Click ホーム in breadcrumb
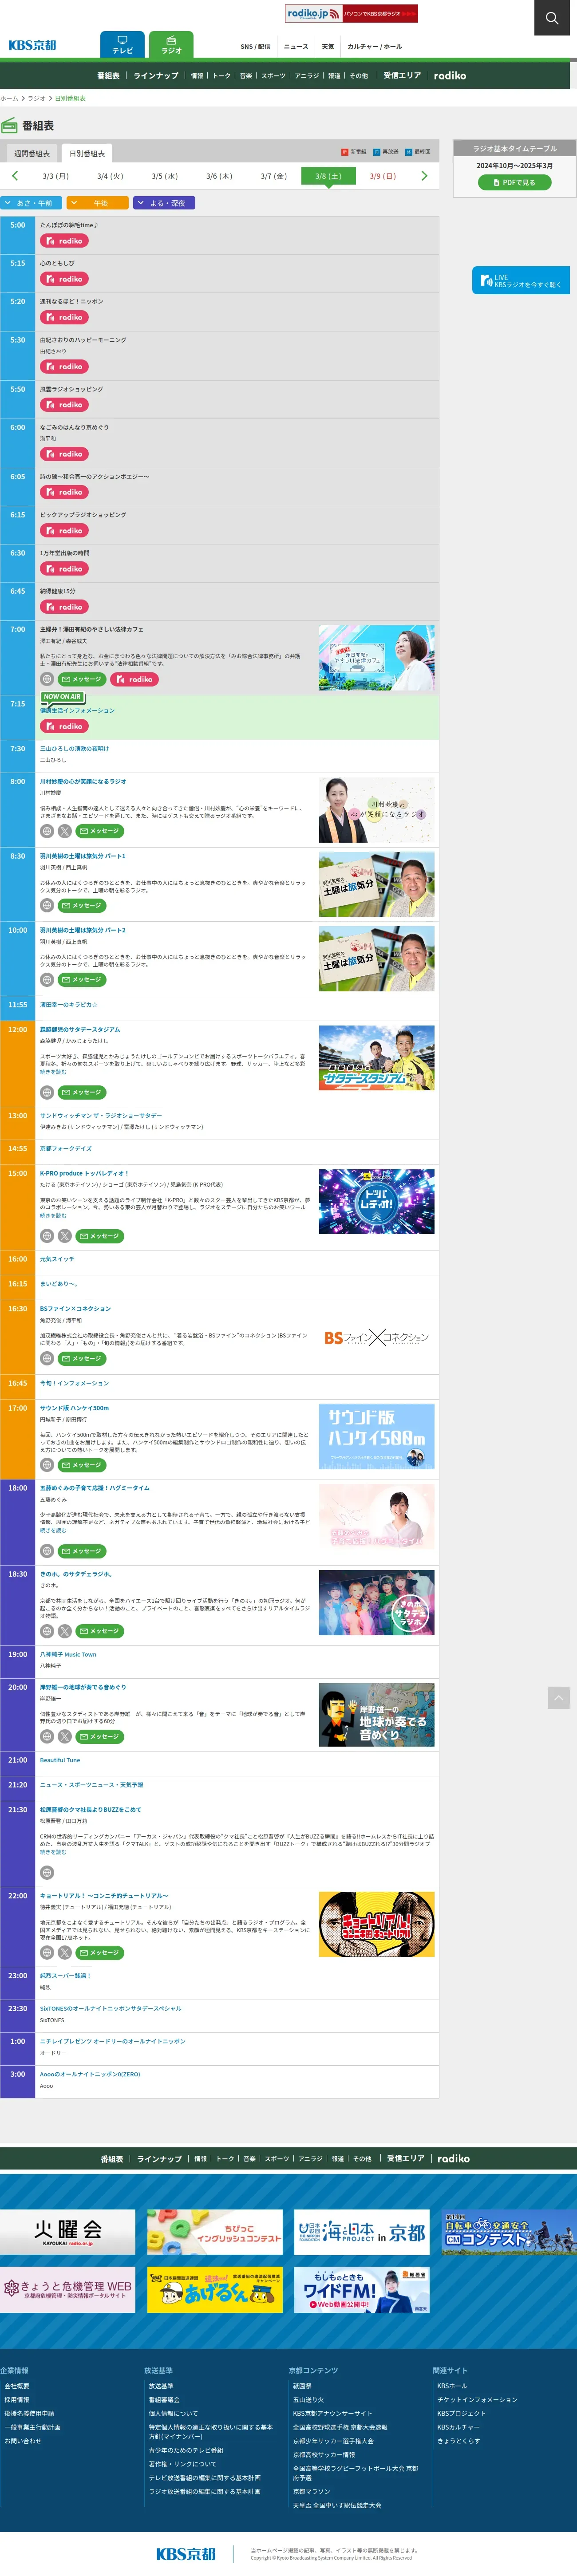 pos(9,99)
